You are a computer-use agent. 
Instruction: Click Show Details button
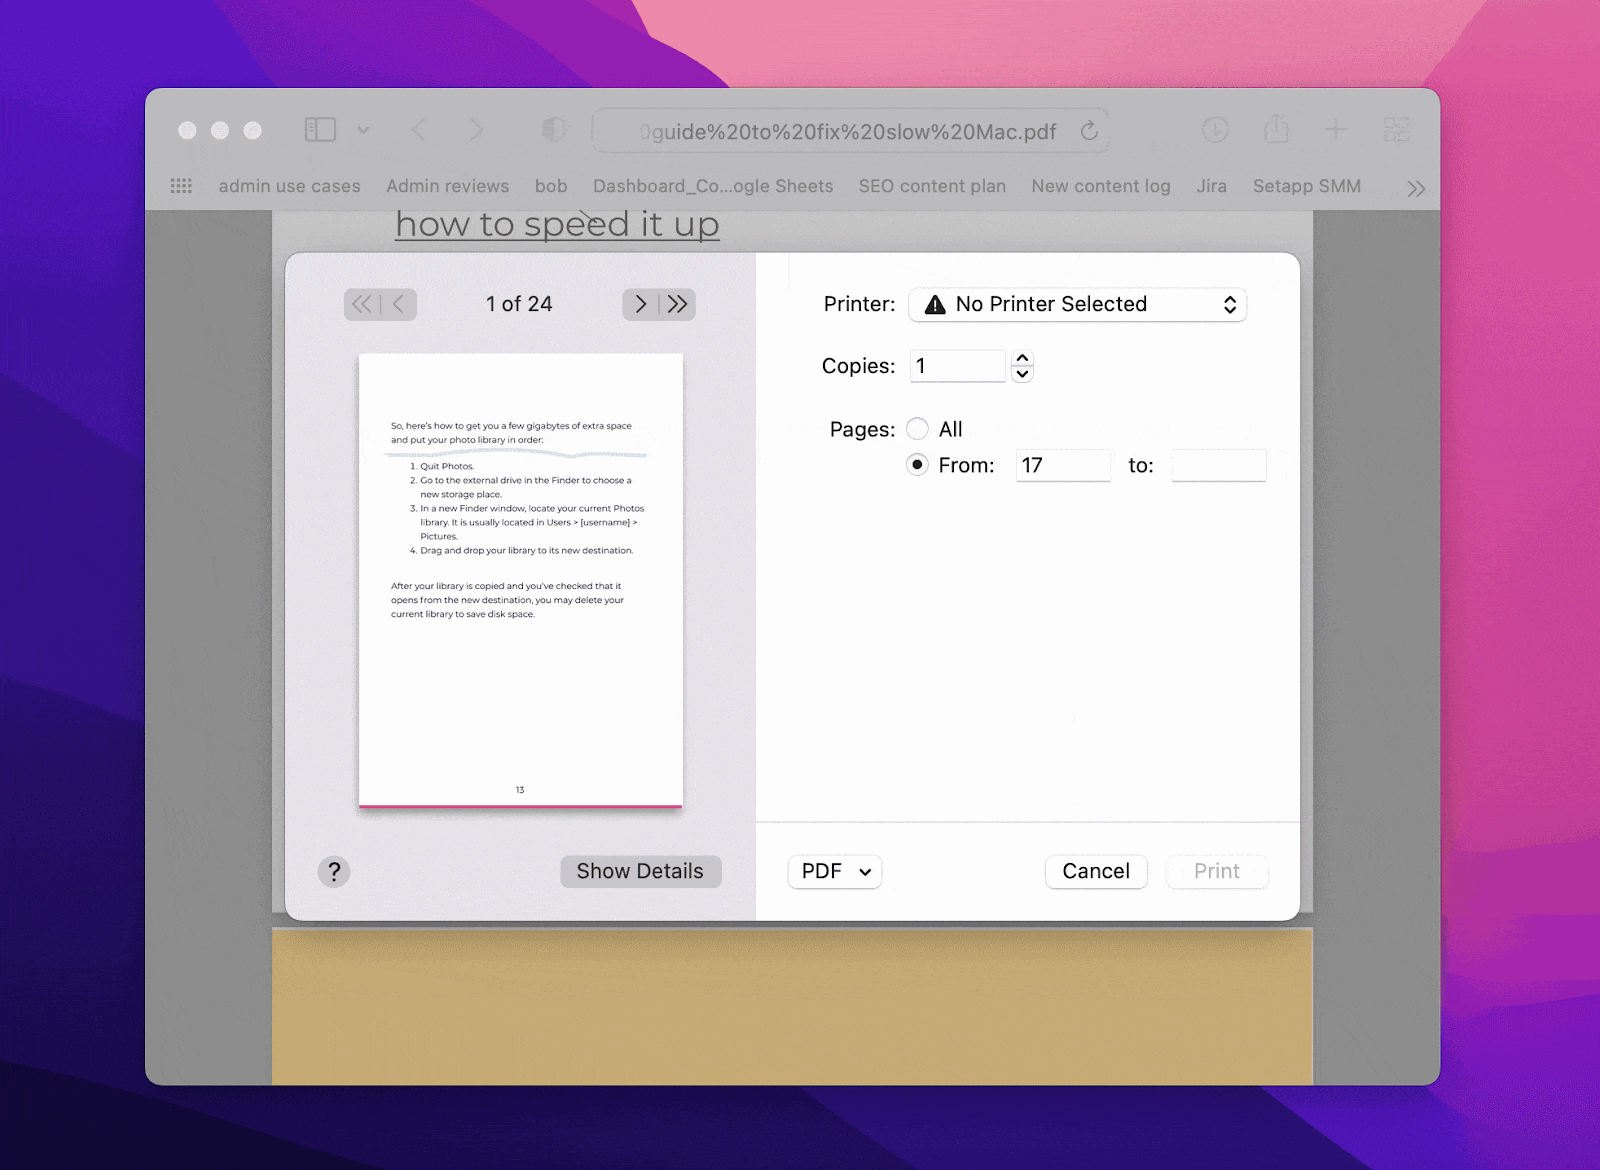[x=640, y=871]
